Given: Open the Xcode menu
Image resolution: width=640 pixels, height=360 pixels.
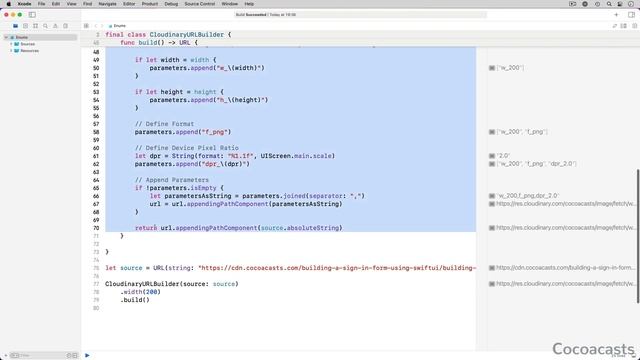Looking at the screenshot, I should pos(24,4).
